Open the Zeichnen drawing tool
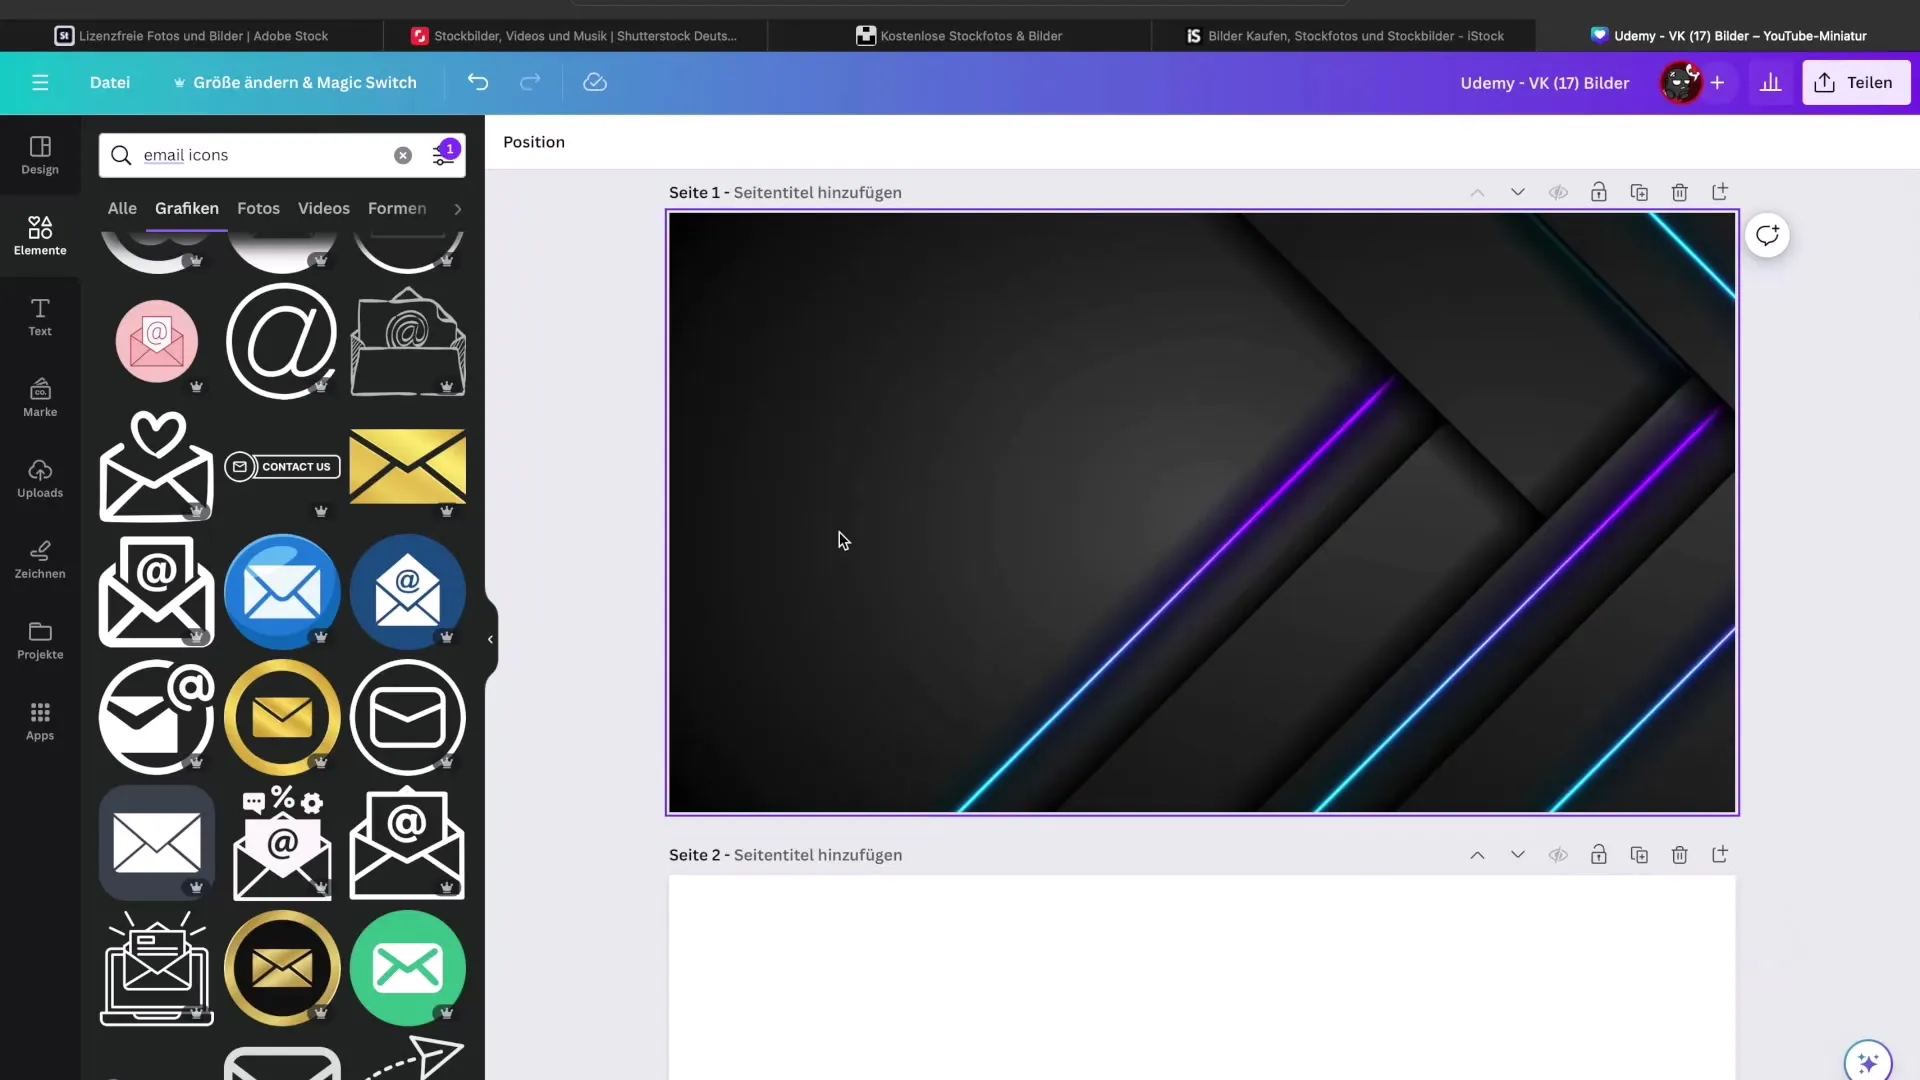Image resolution: width=1920 pixels, height=1080 pixels. click(x=40, y=559)
